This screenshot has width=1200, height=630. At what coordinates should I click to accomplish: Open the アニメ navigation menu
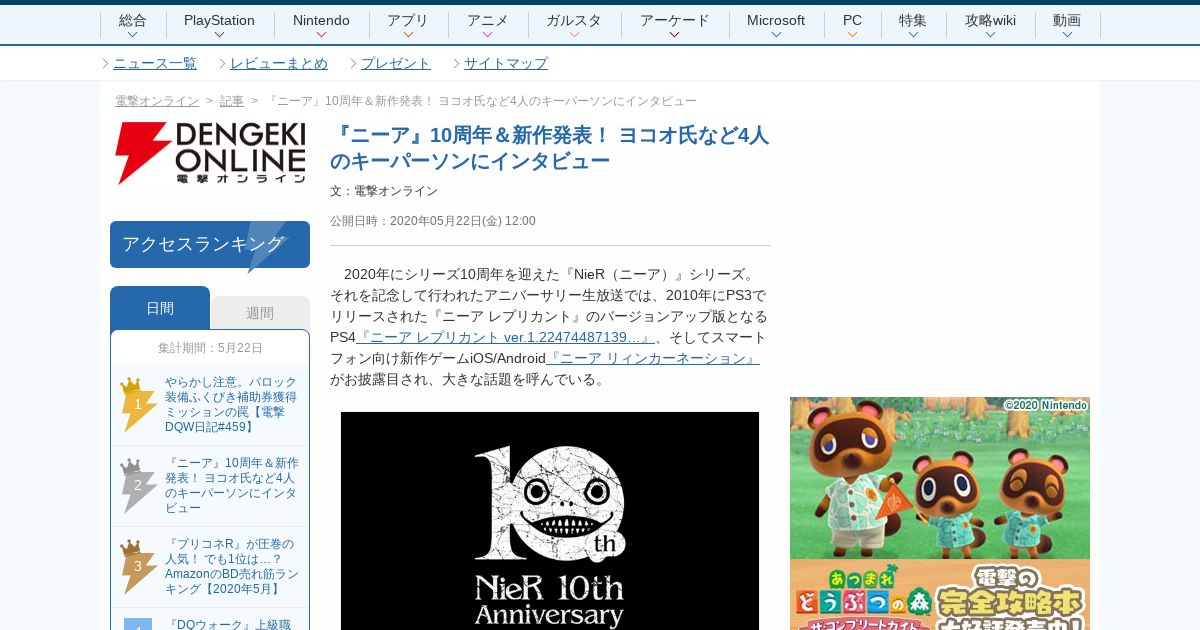pos(488,21)
